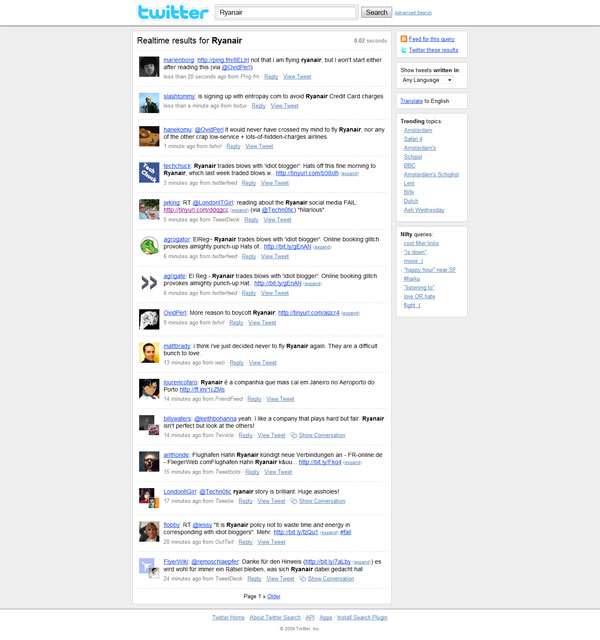600x640 pixels.
Task: Click the Twitter logo
Action: [173, 12]
